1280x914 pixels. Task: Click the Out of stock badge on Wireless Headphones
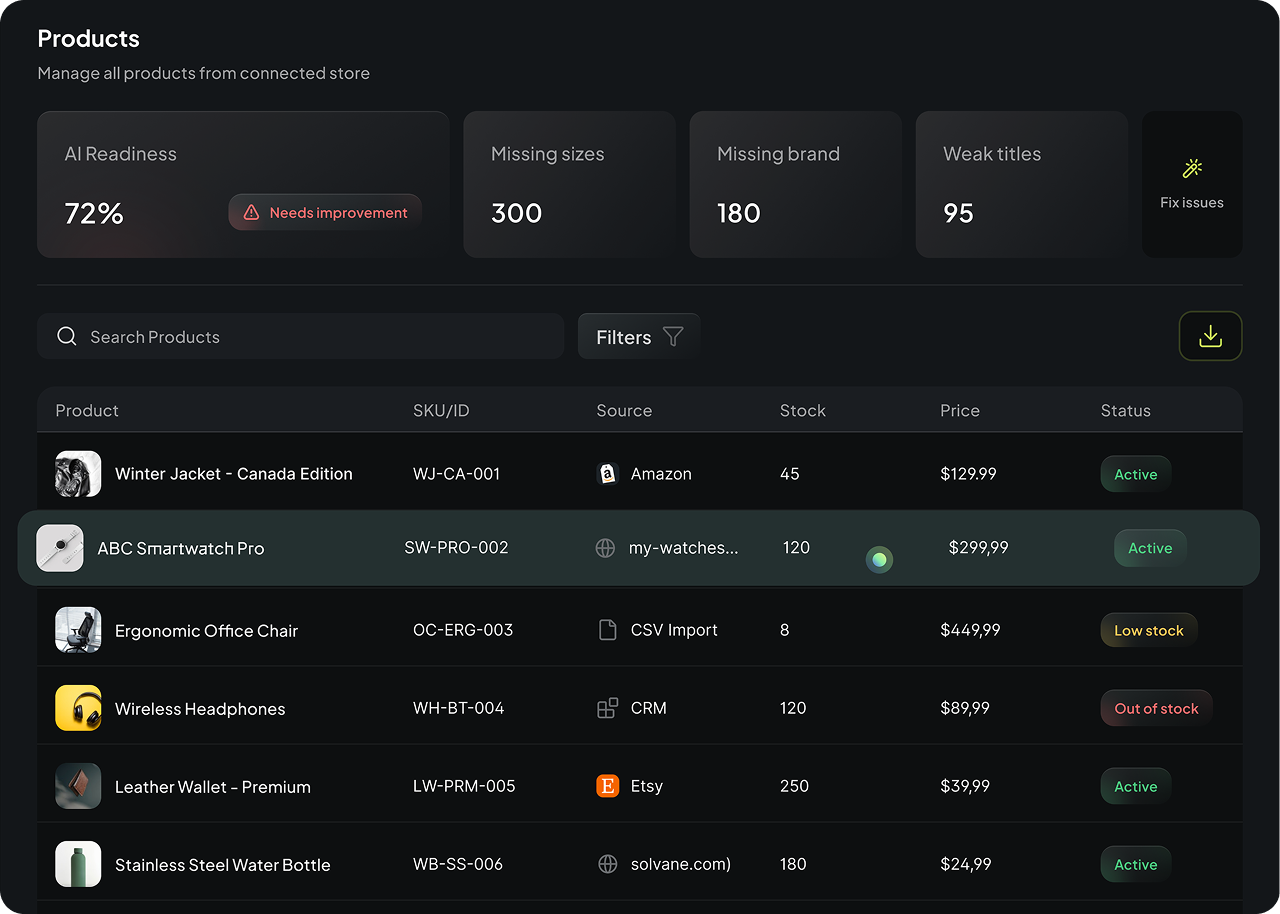(1156, 707)
